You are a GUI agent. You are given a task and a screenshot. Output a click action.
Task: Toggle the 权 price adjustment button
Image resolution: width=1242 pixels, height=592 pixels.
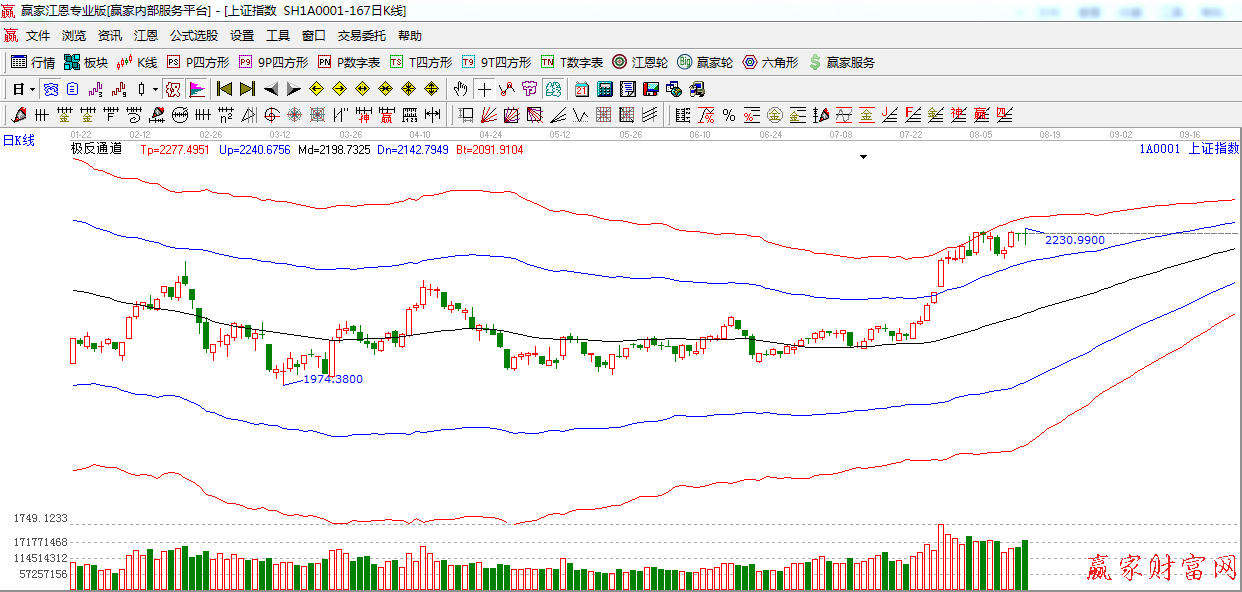coord(173,89)
